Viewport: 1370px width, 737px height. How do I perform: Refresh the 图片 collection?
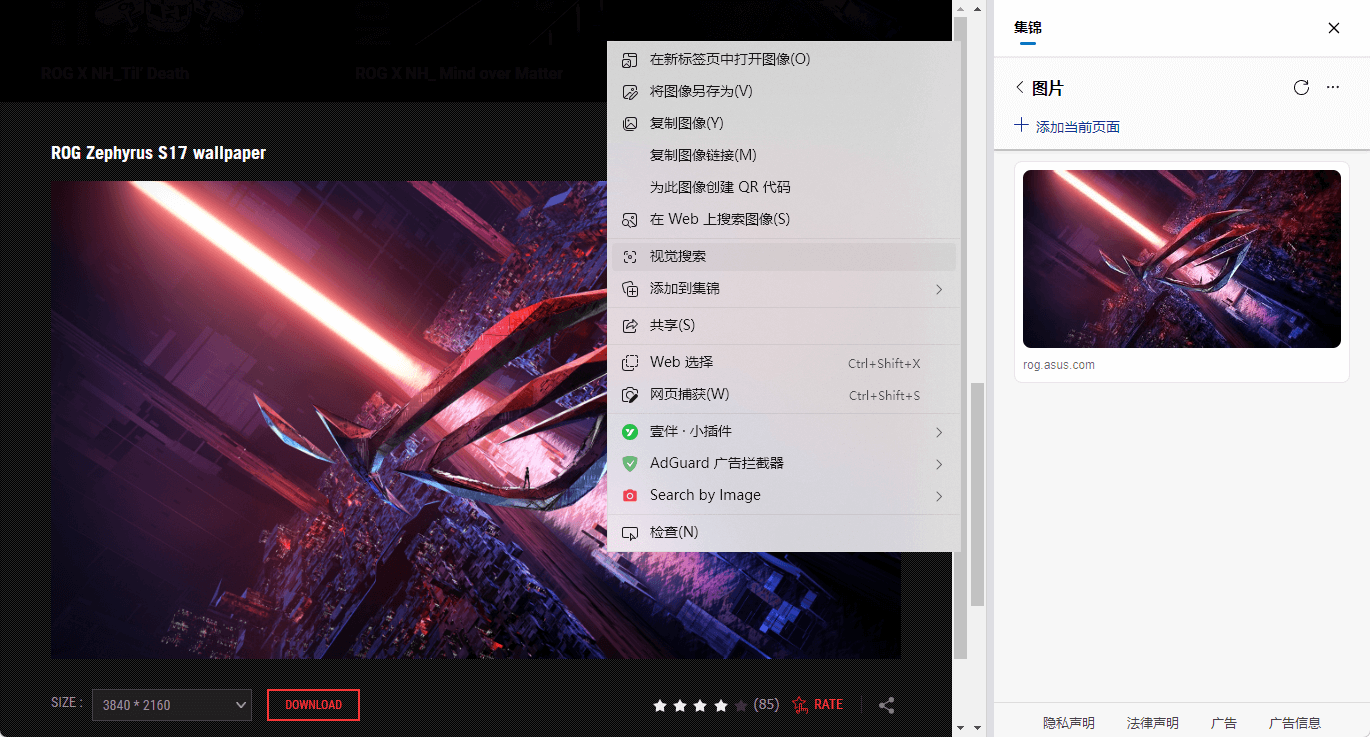tap(1301, 87)
